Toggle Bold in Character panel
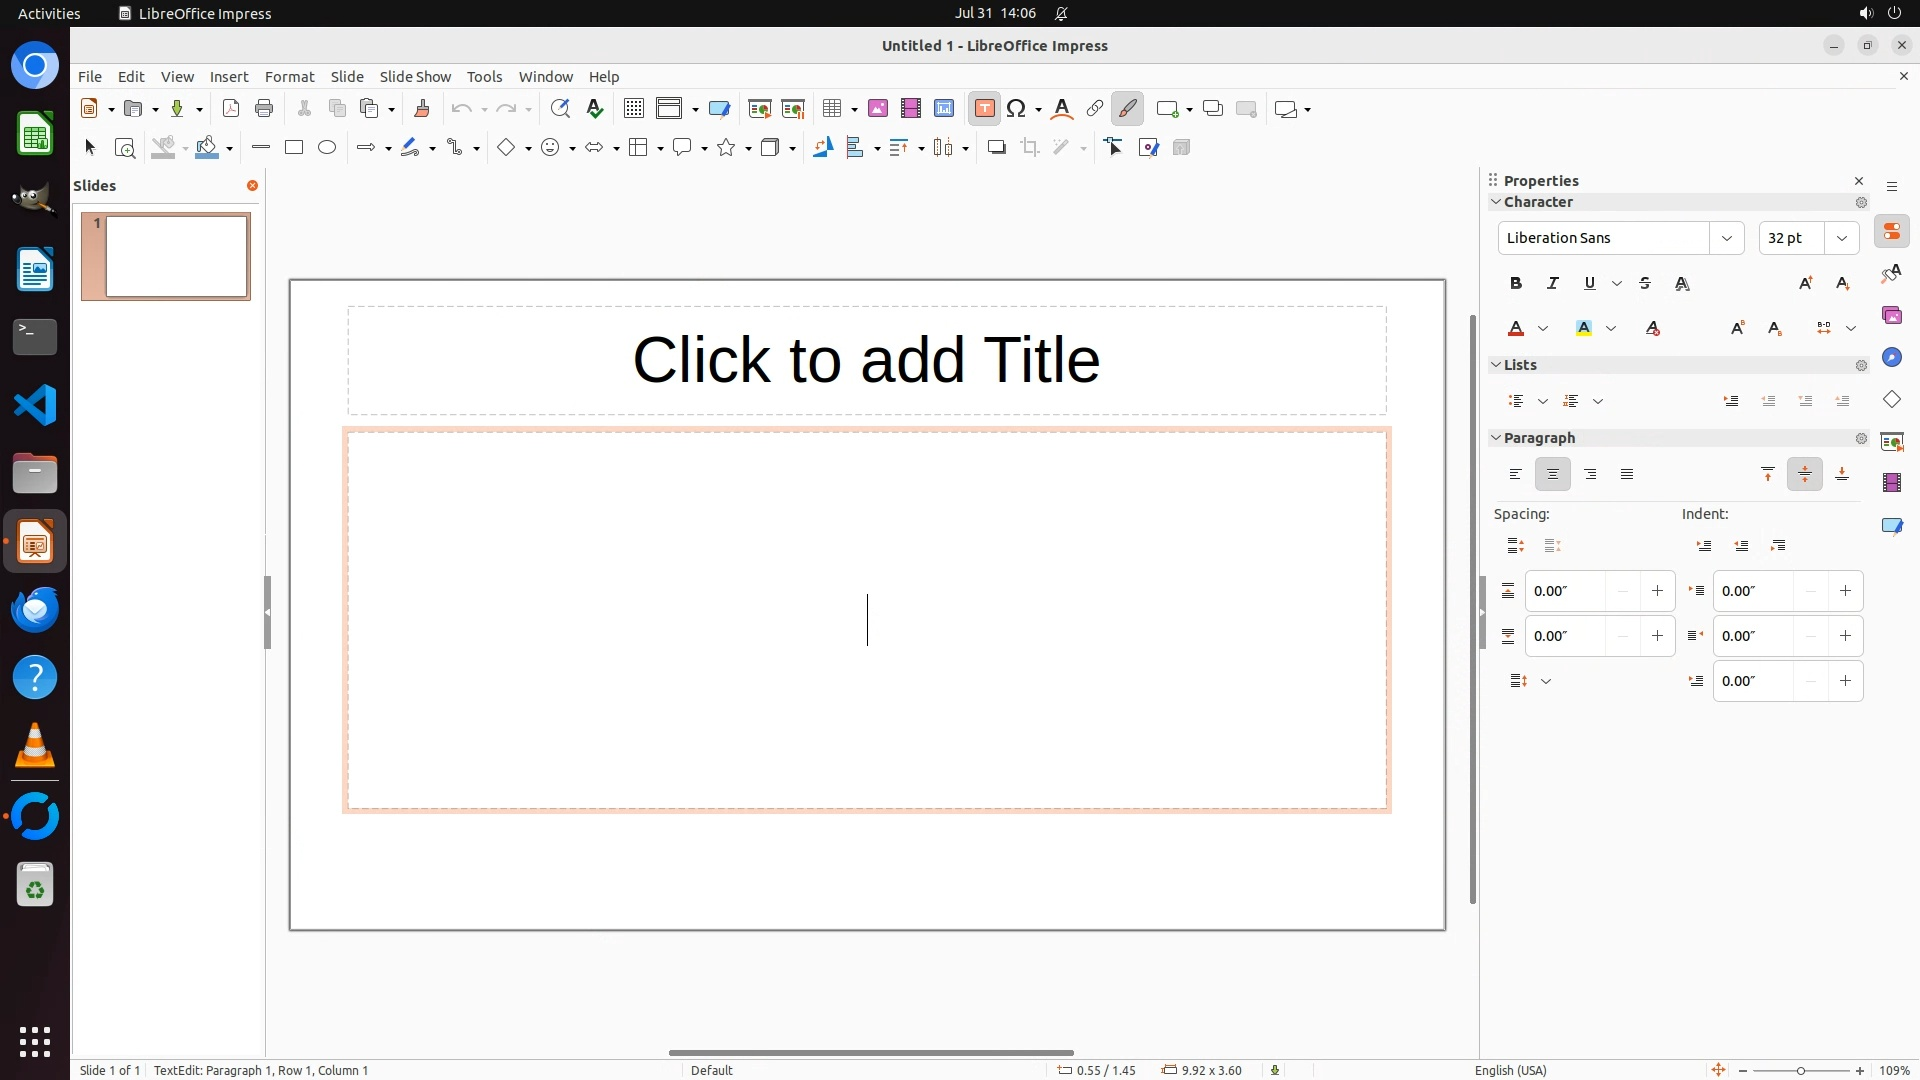This screenshot has width=1920, height=1080. pos(1516,284)
